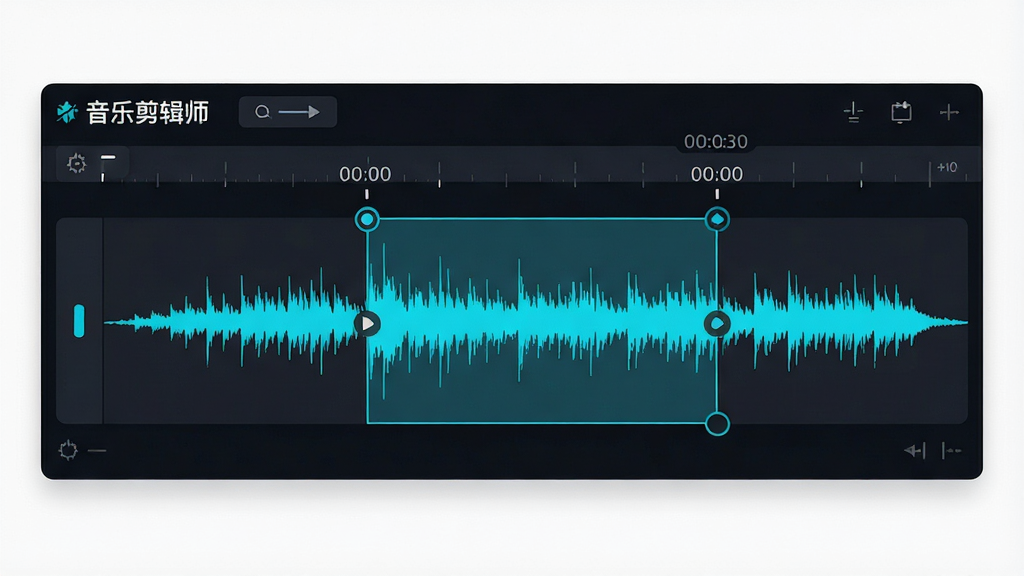Click the trim marker icon in bottom bar
Image resolution: width=1024 pixels, height=576 pixels.
(x=952, y=451)
